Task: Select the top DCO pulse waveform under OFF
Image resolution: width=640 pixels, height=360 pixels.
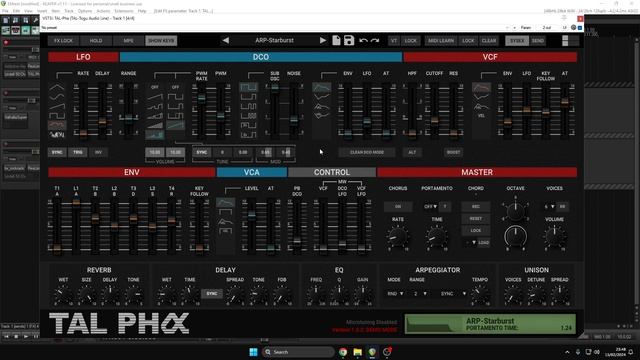Action: pyautogui.click(x=176, y=97)
